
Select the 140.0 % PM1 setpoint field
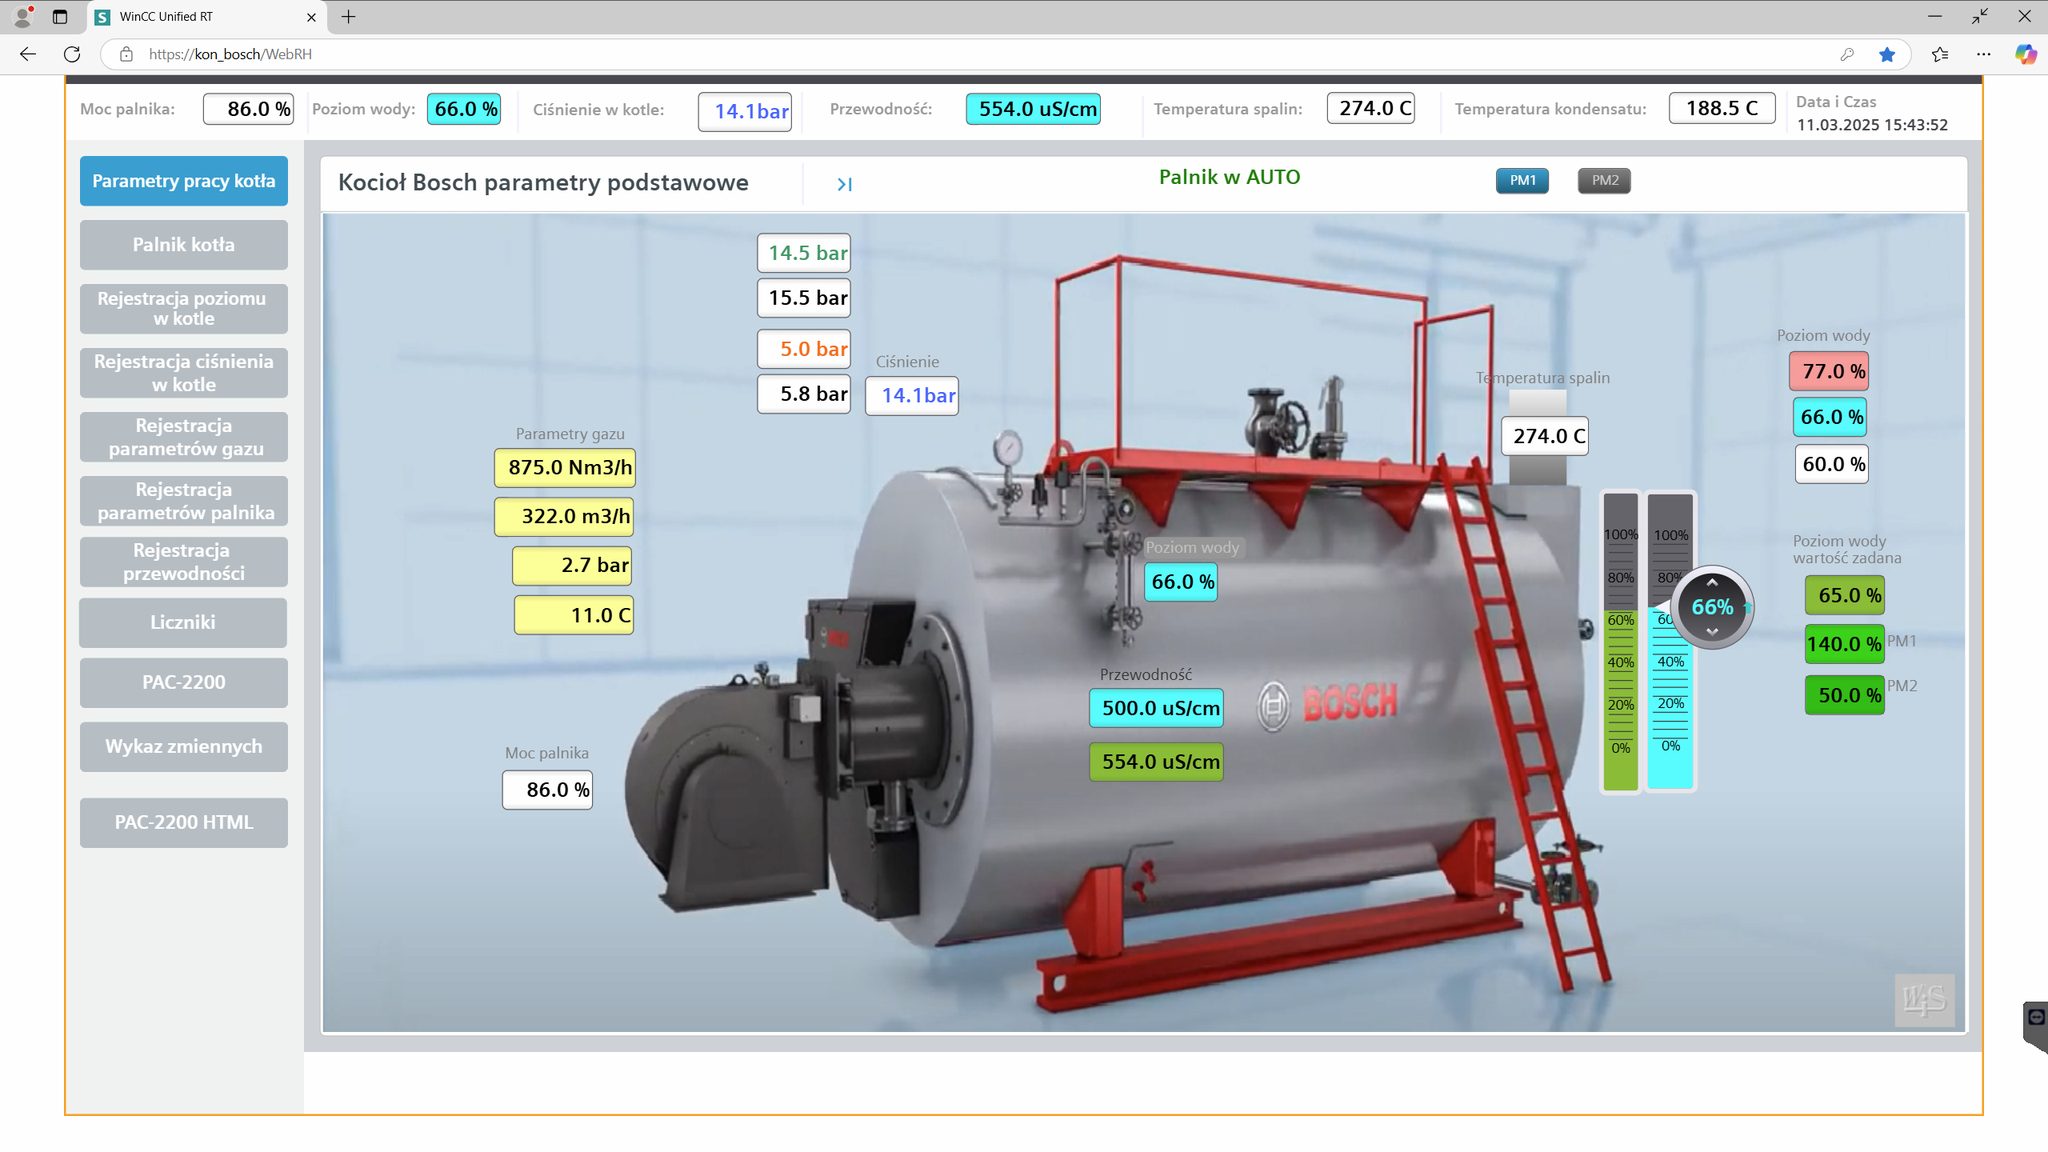point(1845,645)
